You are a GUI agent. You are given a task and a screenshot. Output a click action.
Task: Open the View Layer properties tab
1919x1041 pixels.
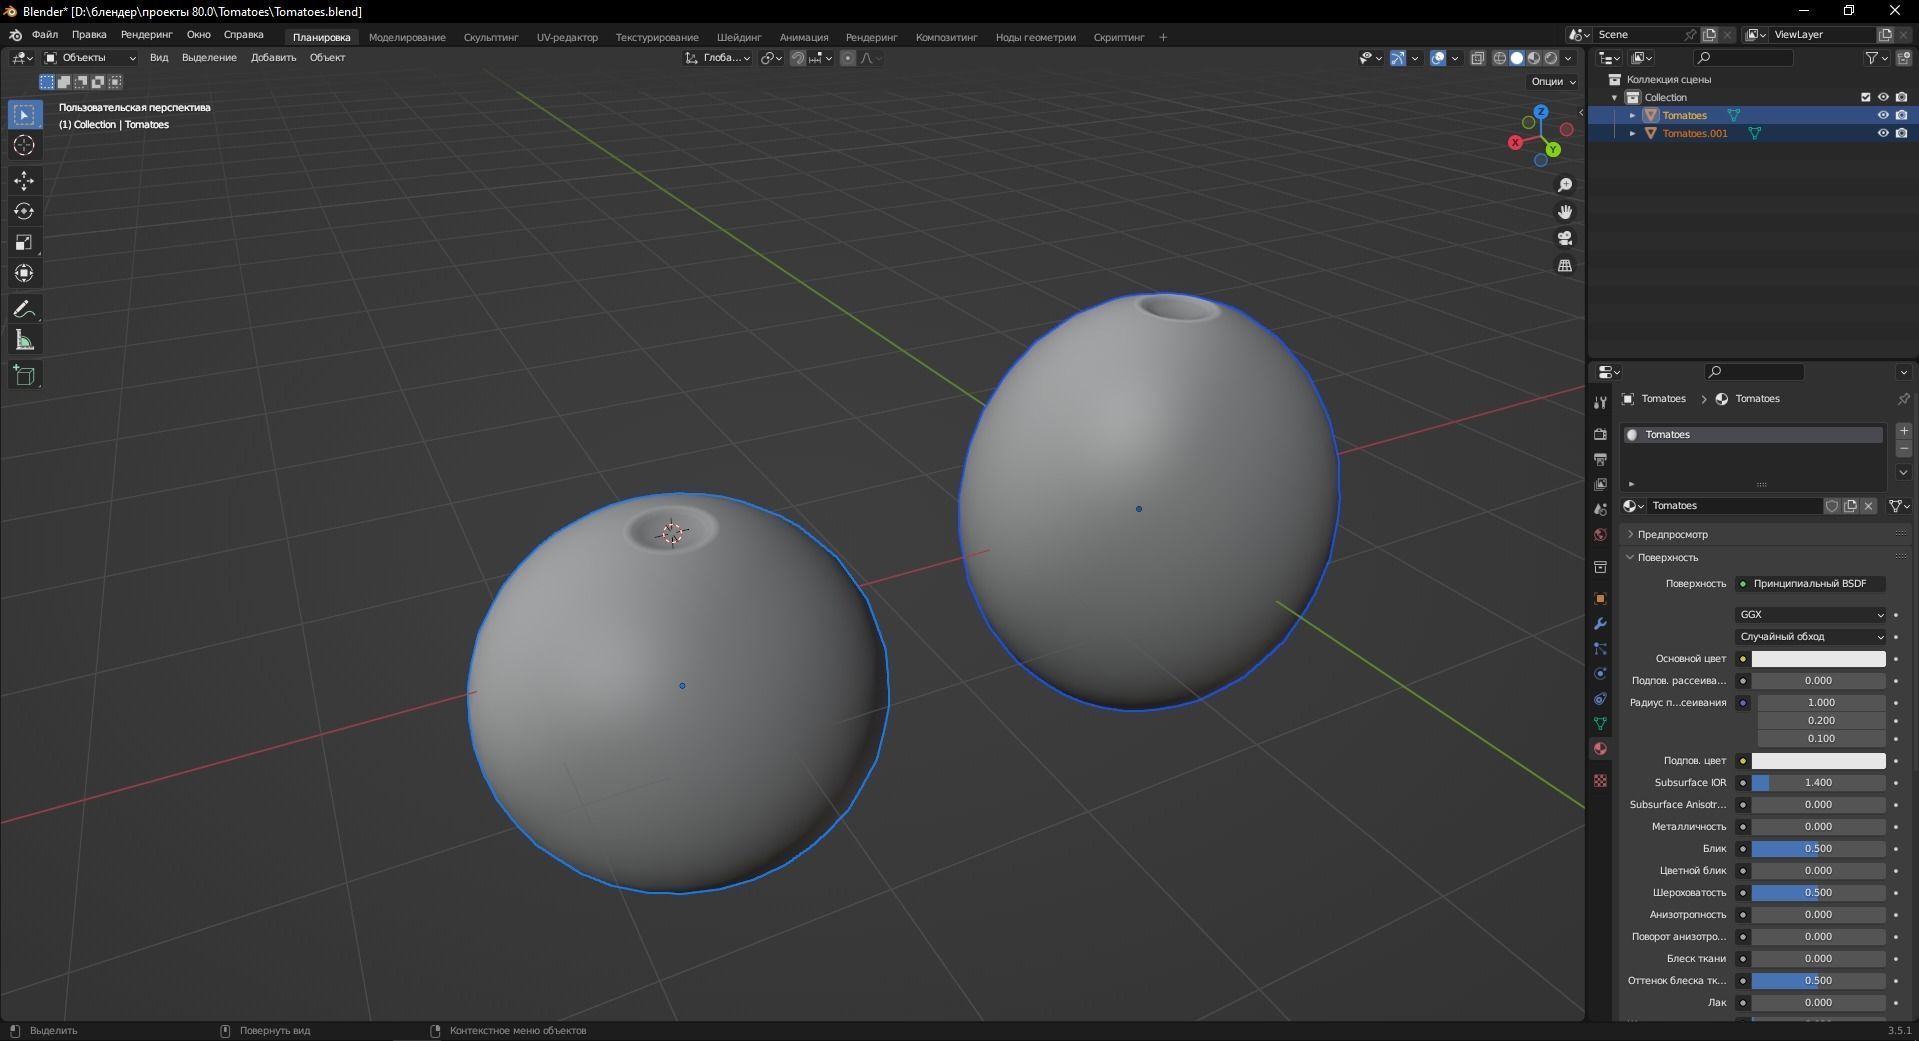1600,484
